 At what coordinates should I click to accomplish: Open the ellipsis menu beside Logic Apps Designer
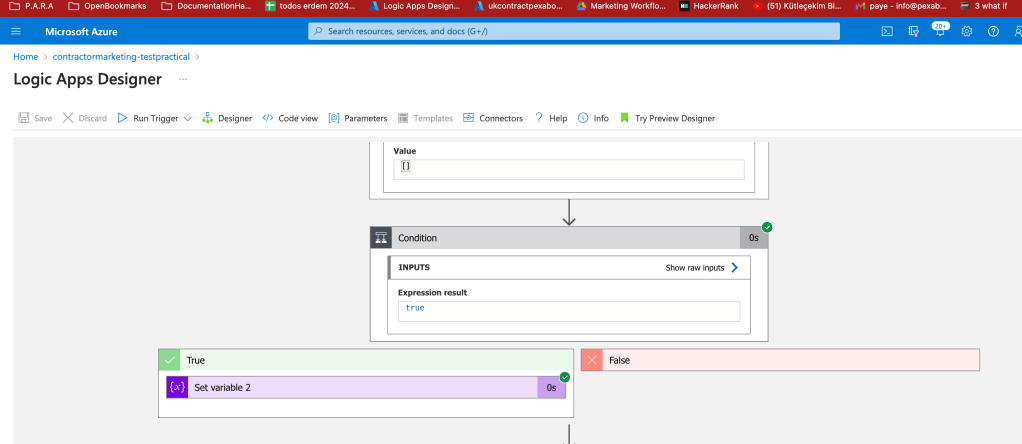[183, 79]
